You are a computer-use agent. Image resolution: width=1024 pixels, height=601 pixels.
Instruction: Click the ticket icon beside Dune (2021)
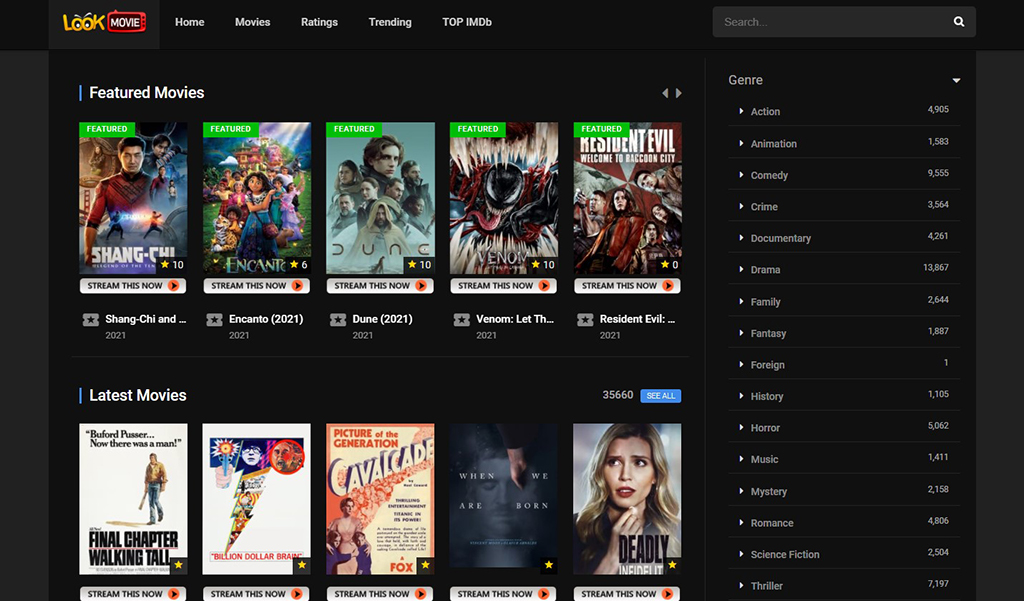pos(338,319)
